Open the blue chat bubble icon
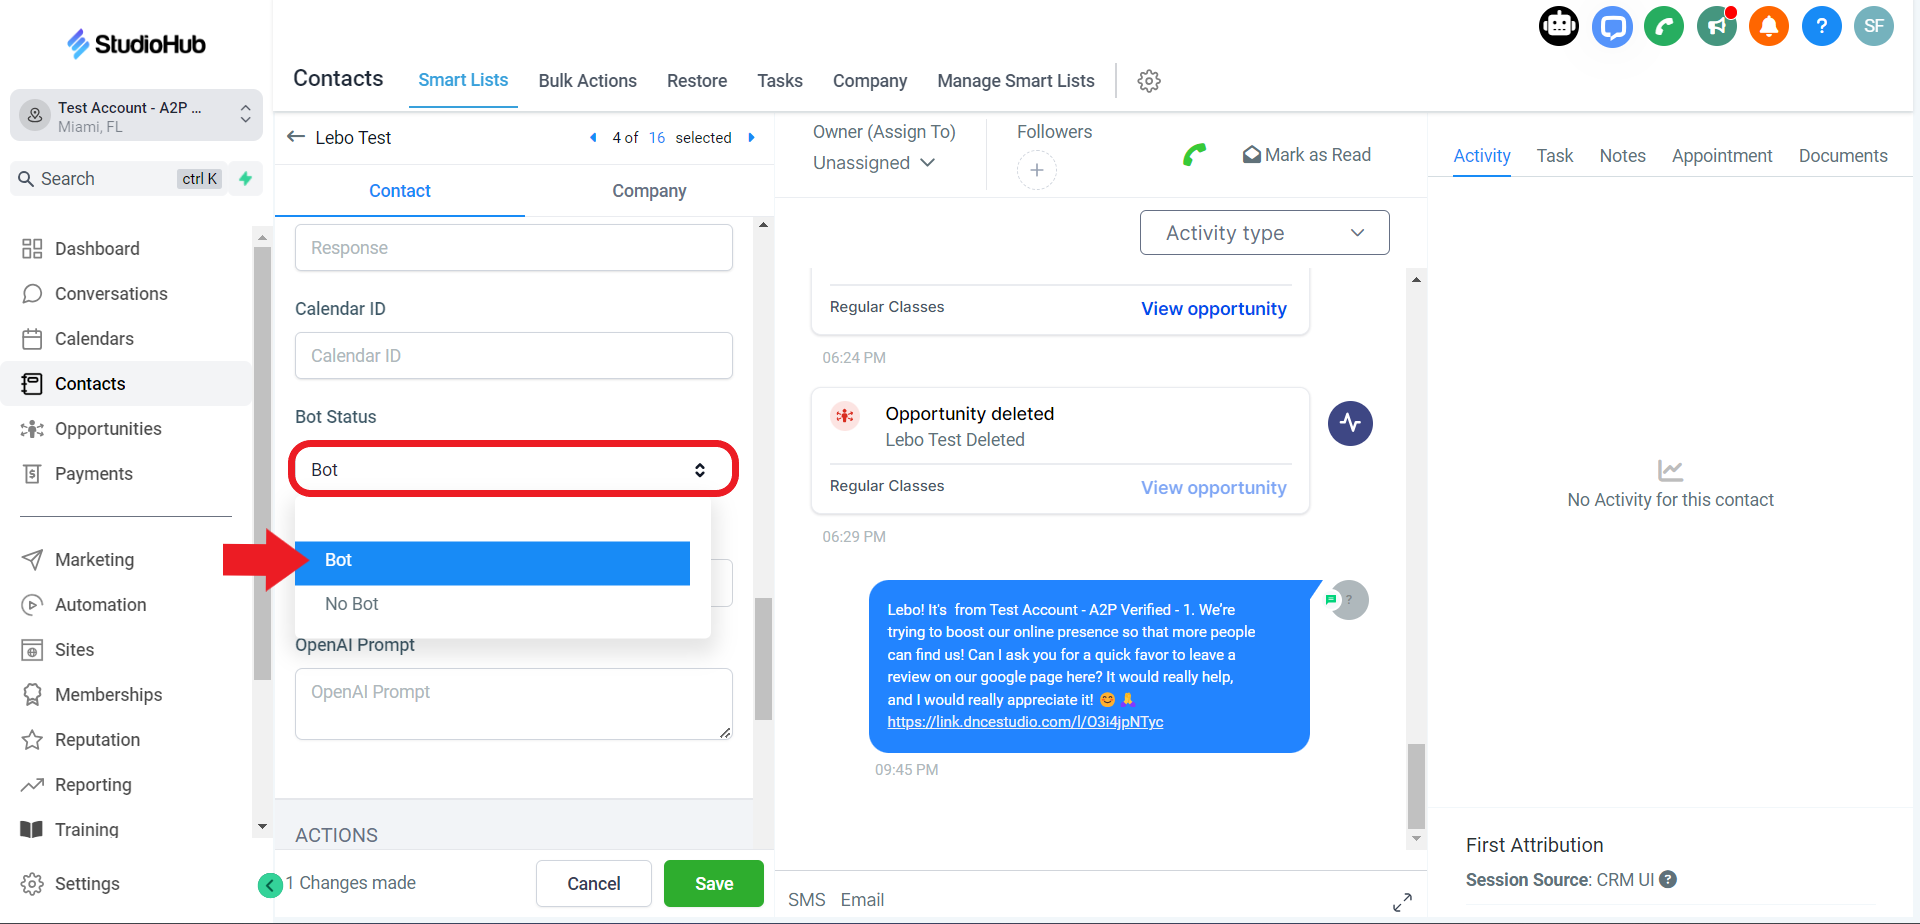Viewport: 1920px width, 924px height. pyautogui.click(x=1612, y=26)
